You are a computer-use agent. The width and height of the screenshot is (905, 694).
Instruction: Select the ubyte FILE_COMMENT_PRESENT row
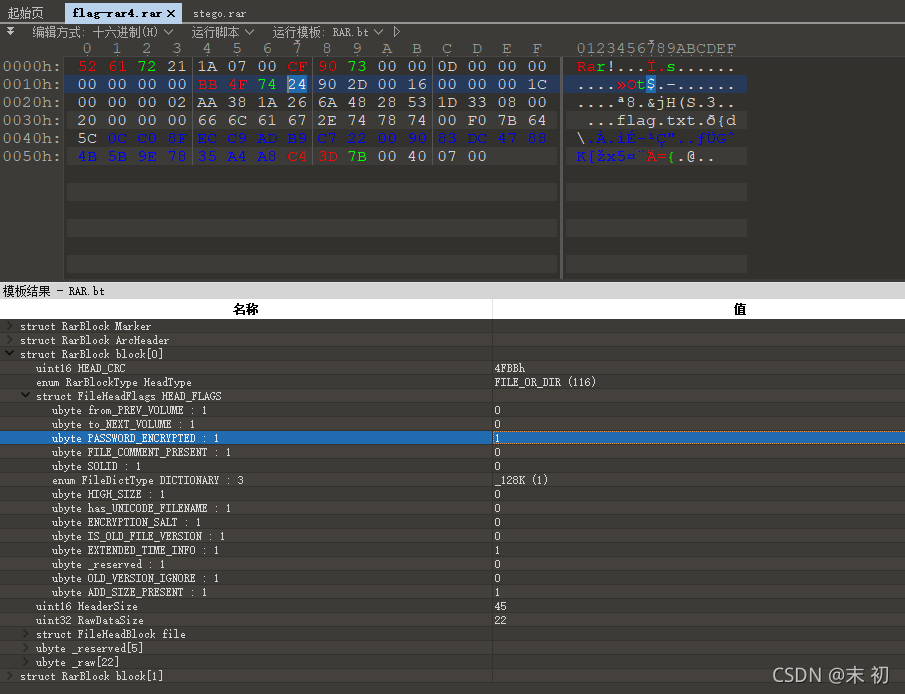452,452
